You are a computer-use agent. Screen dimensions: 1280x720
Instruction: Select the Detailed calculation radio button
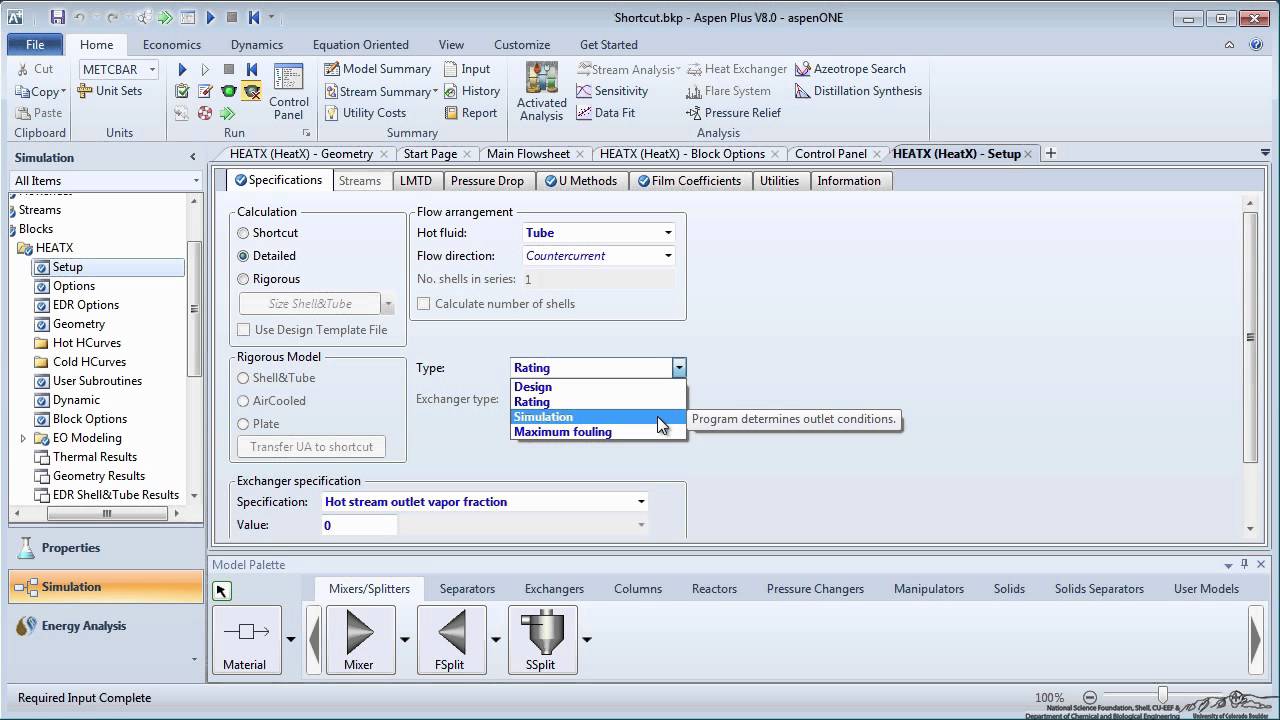click(243, 256)
